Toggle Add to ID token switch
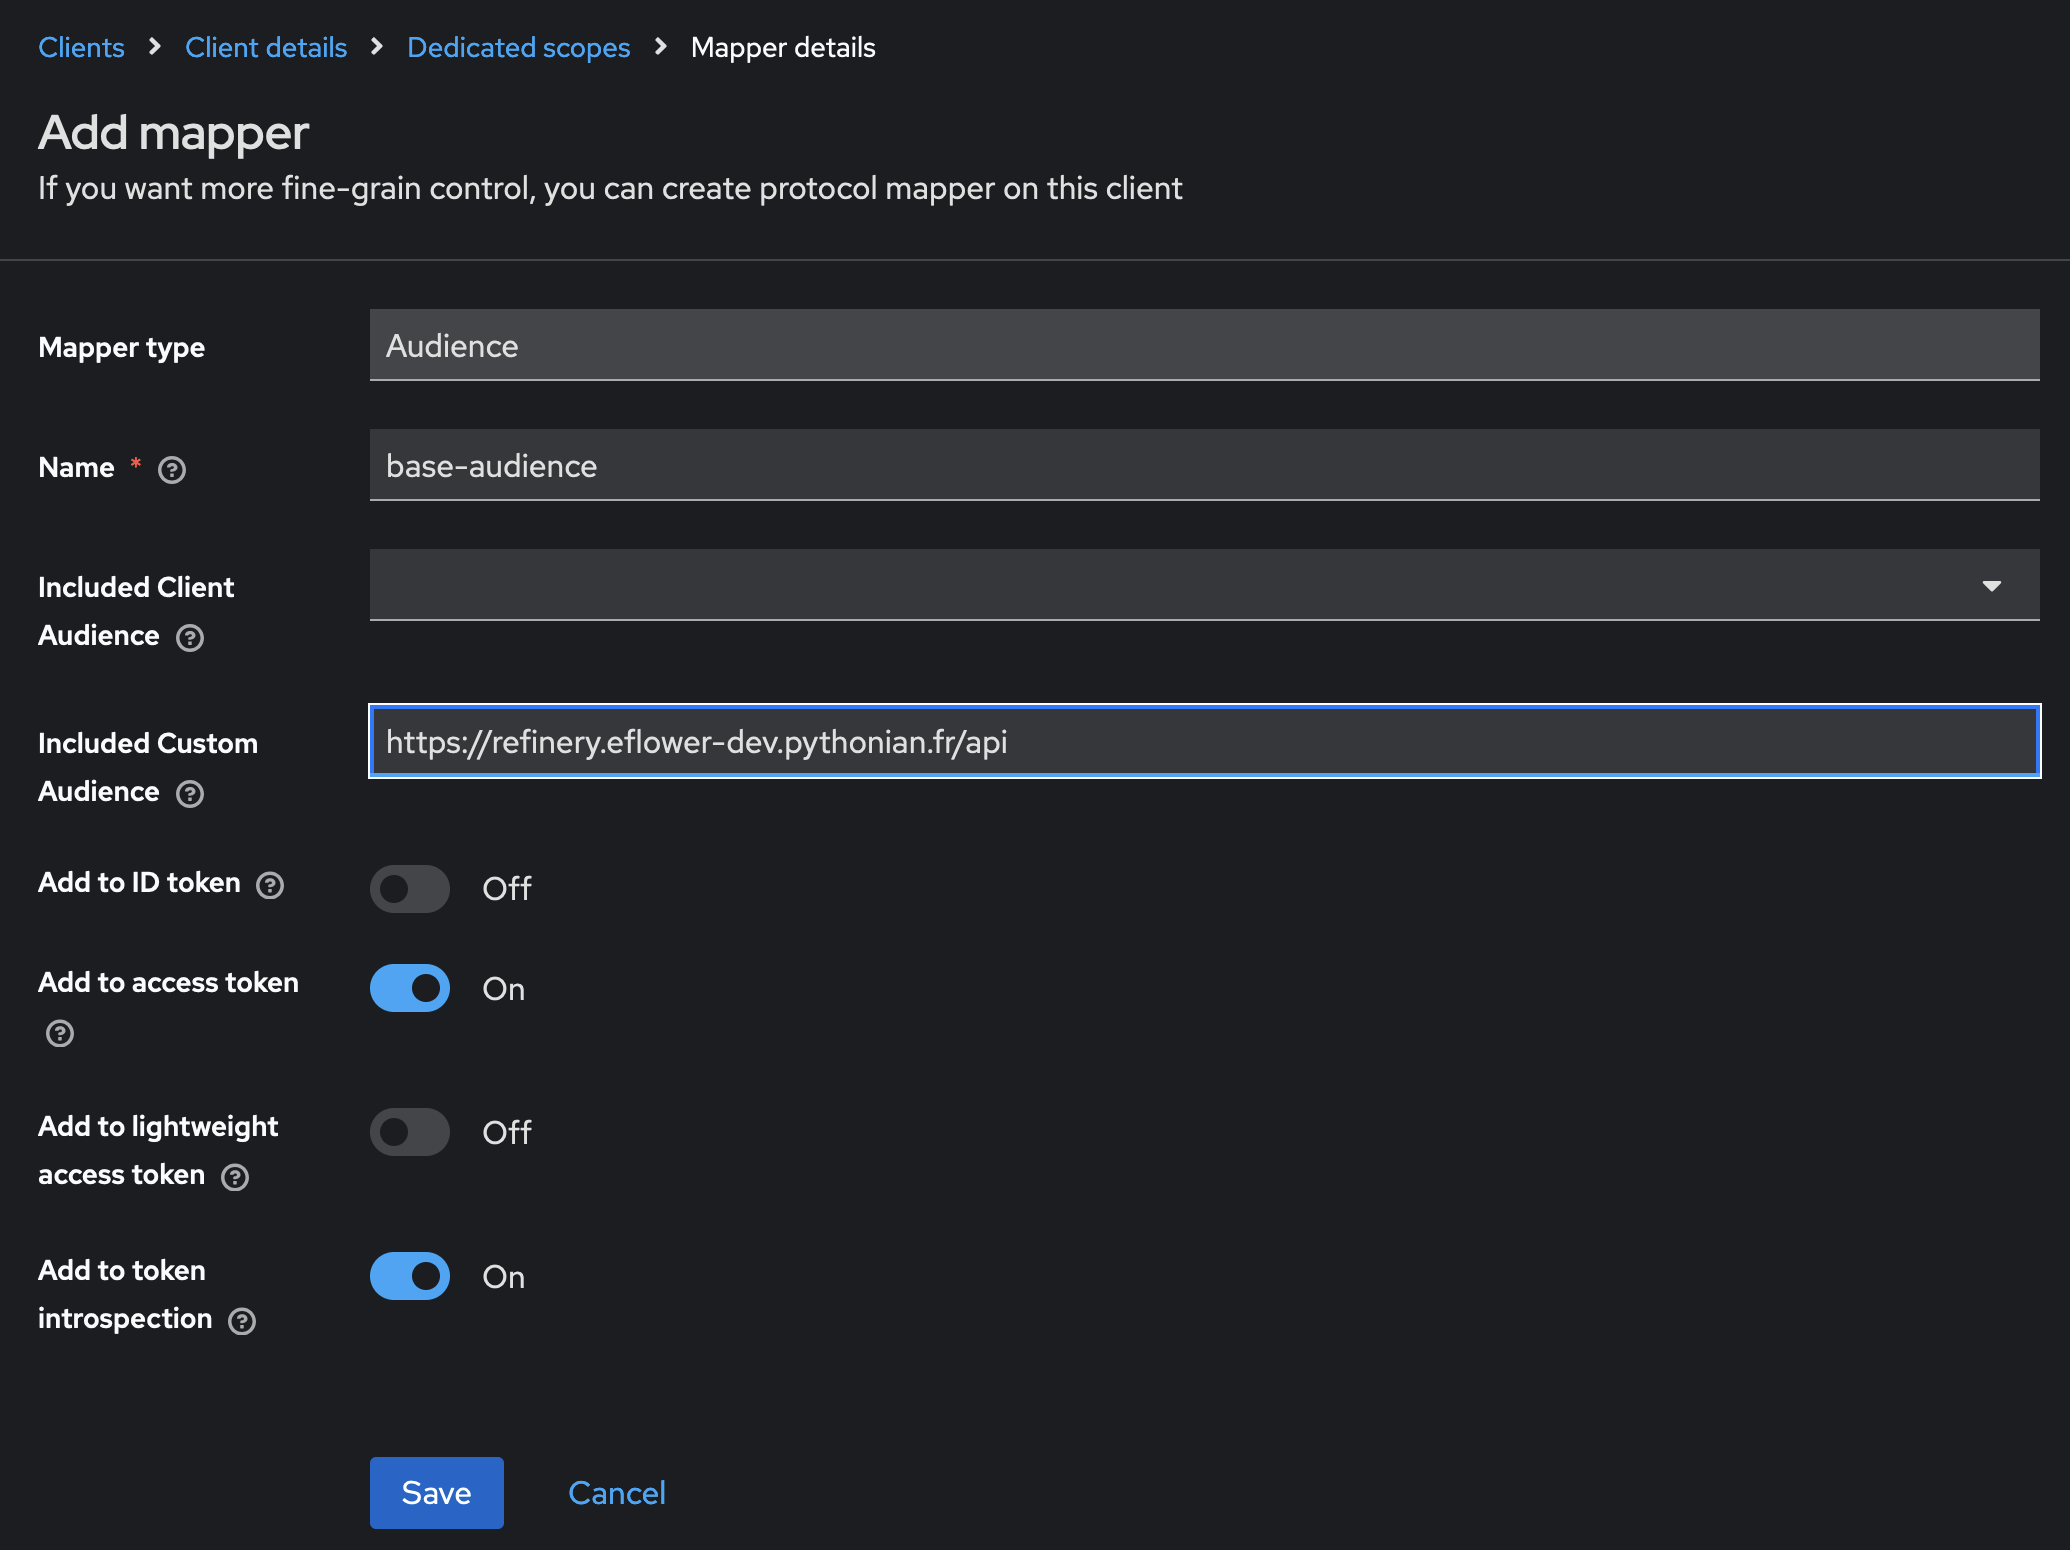Screen dimensions: 2070x1550 pos(410,888)
